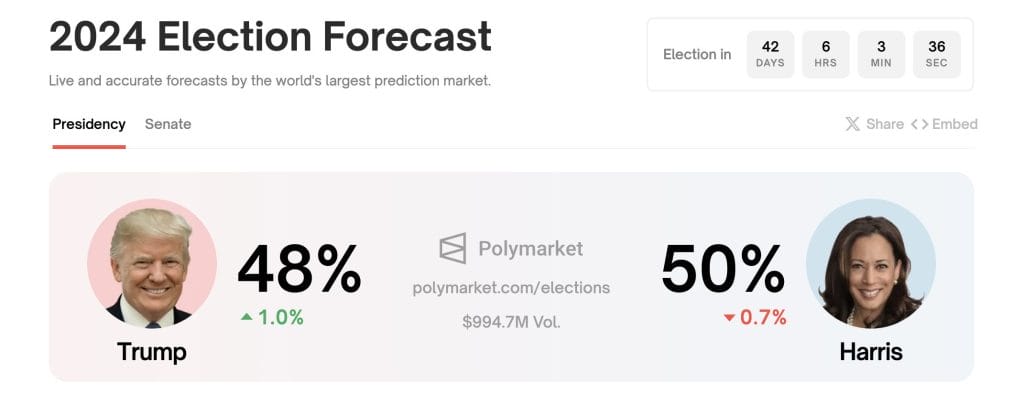Switch to the Senate tab
Image resolution: width=1024 pixels, height=405 pixels.
click(x=168, y=124)
